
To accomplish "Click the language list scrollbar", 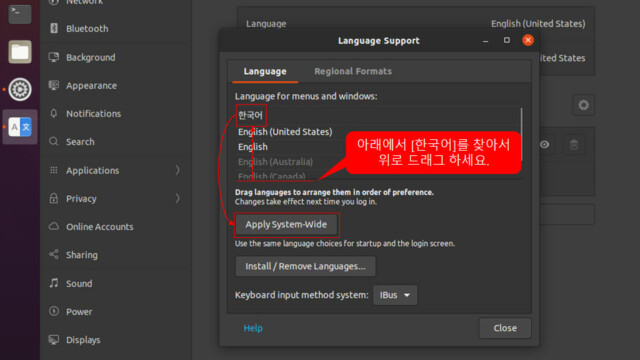I will 521,135.
